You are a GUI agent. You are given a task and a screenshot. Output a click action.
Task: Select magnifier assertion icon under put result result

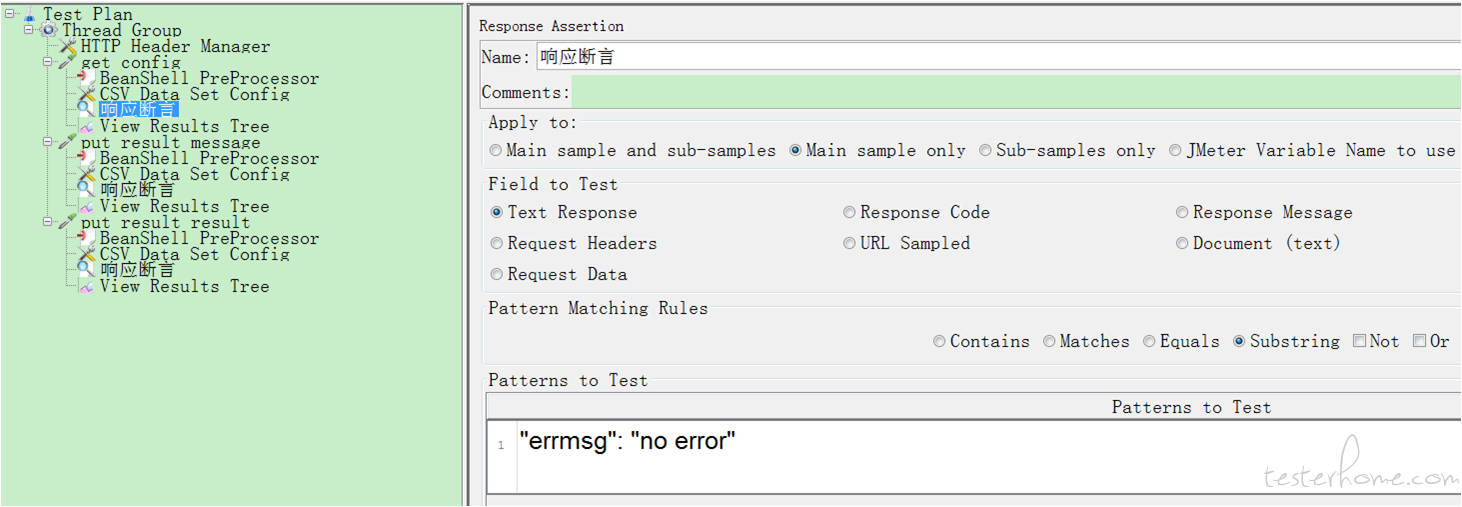pos(87,270)
